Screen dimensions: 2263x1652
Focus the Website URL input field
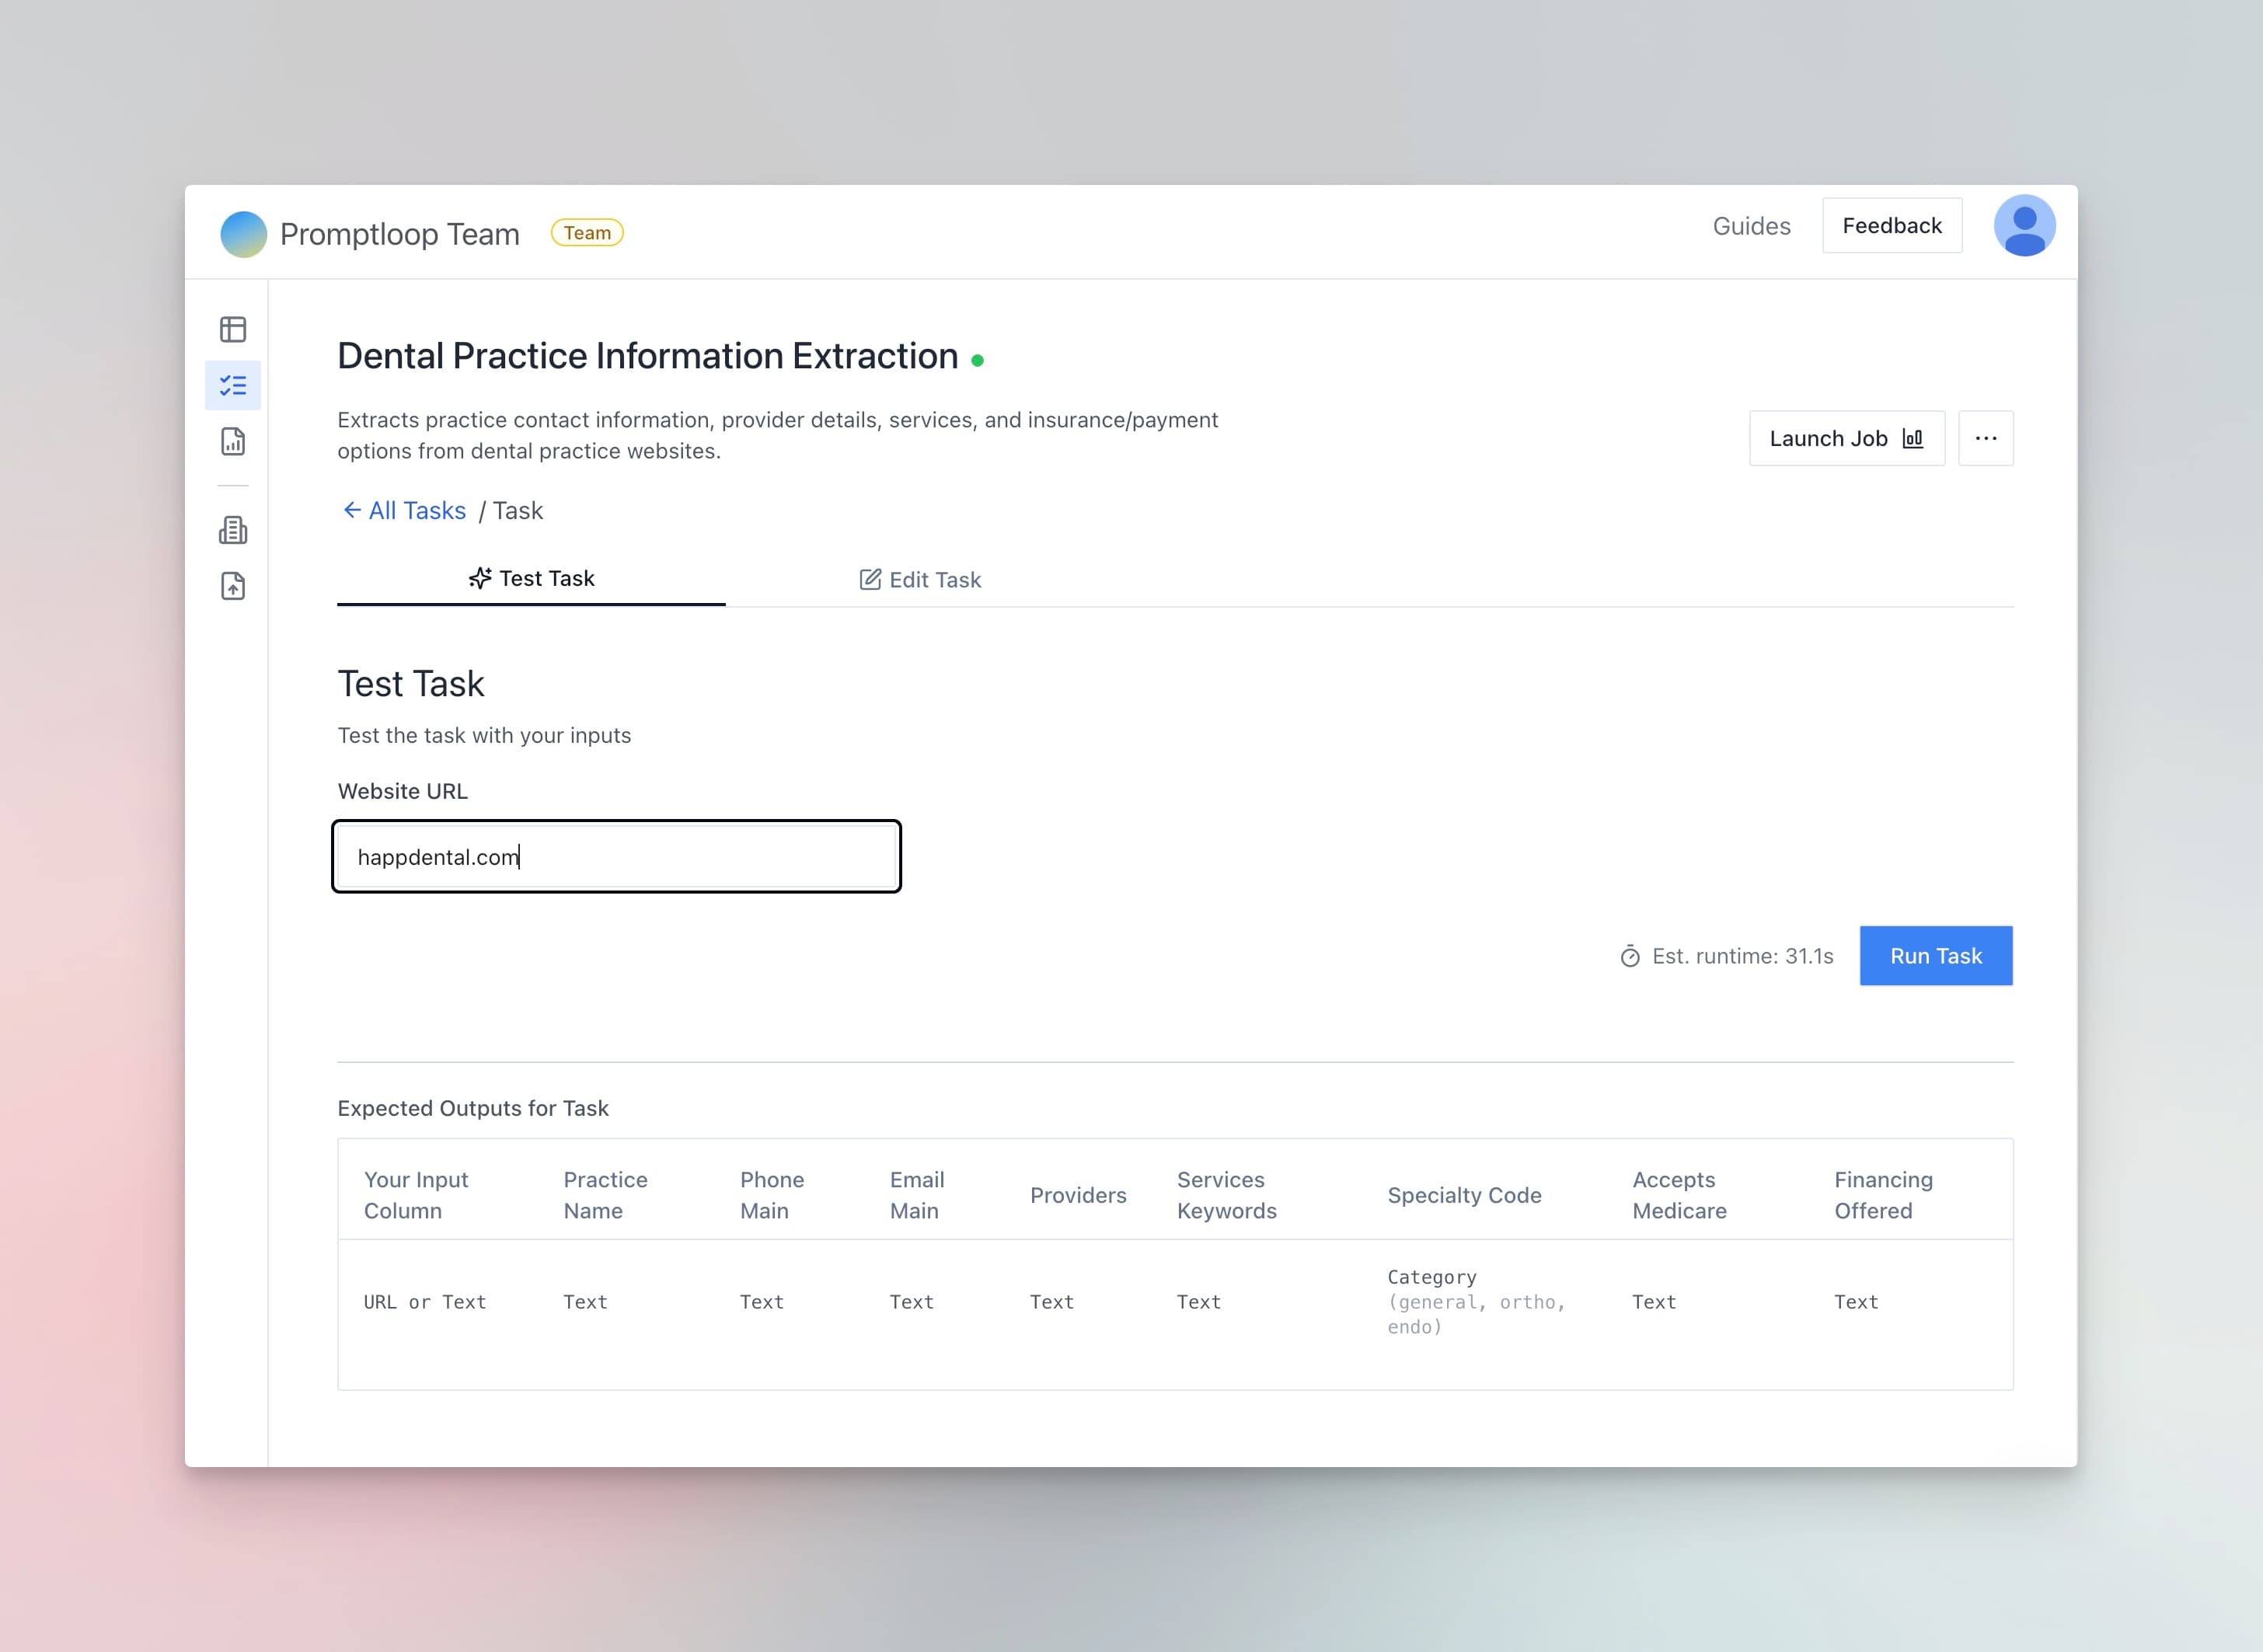tap(616, 857)
